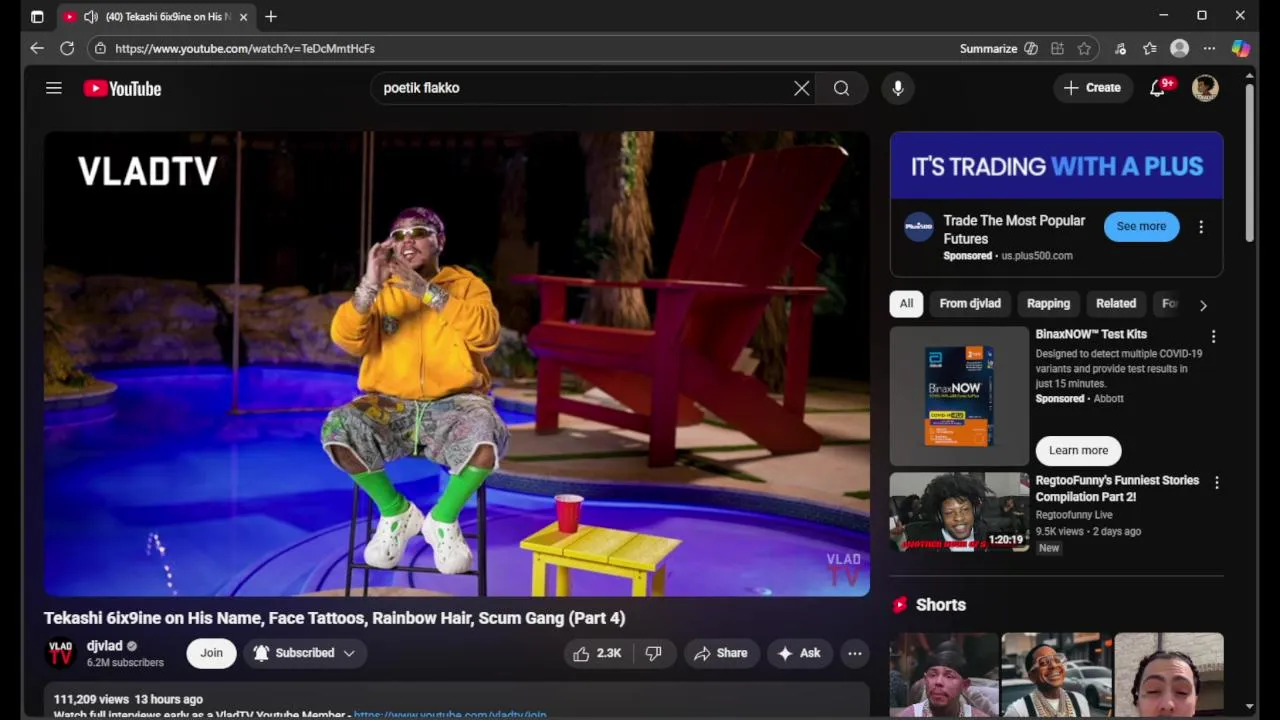Click the search magnifier button
Image resolution: width=1280 pixels, height=720 pixels.
click(841, 88)
